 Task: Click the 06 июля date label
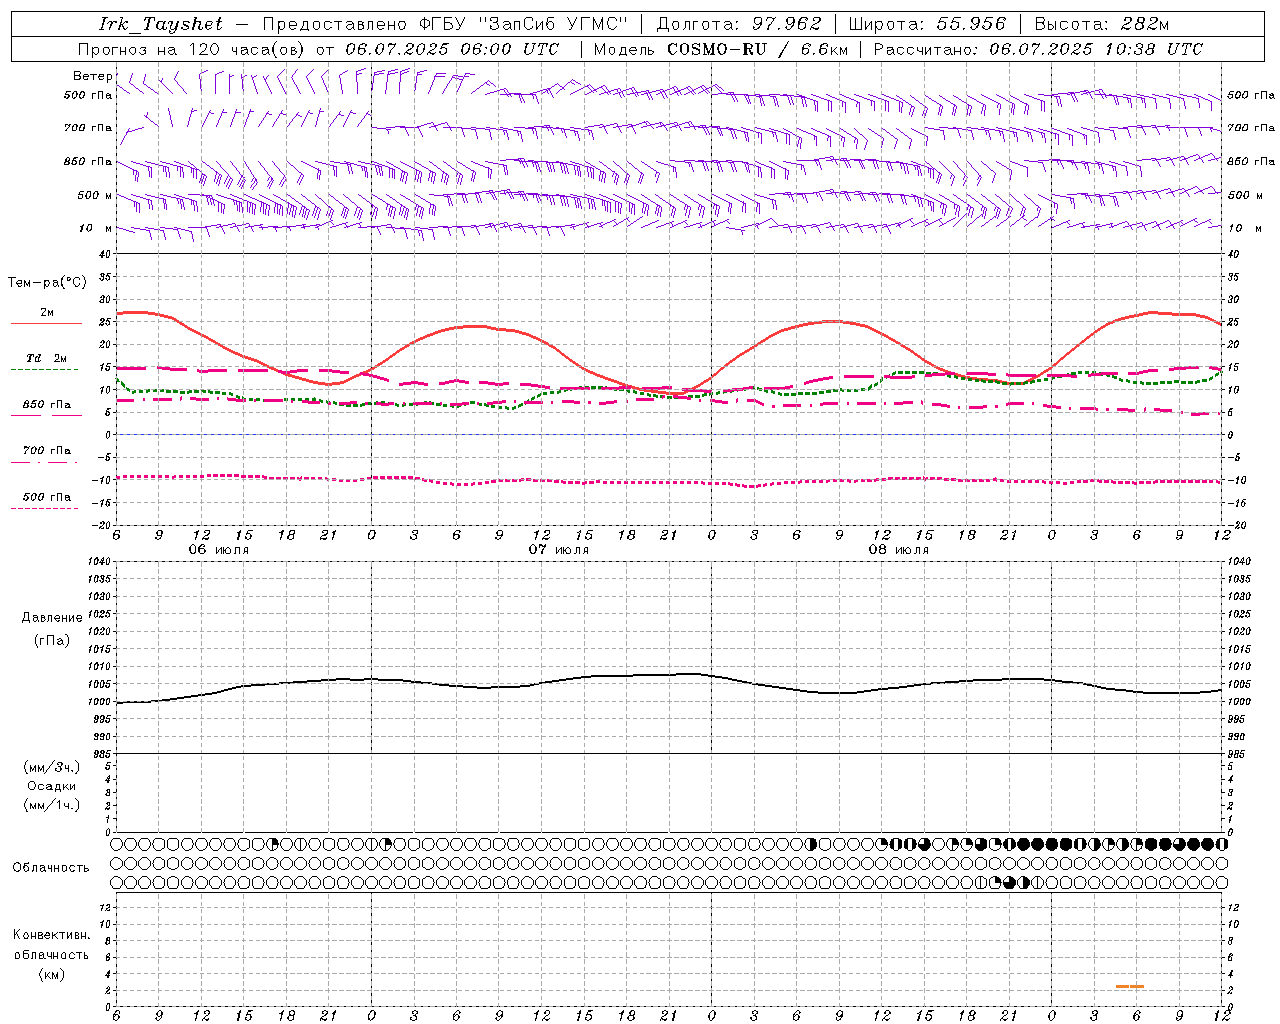[x=219, y=550]
